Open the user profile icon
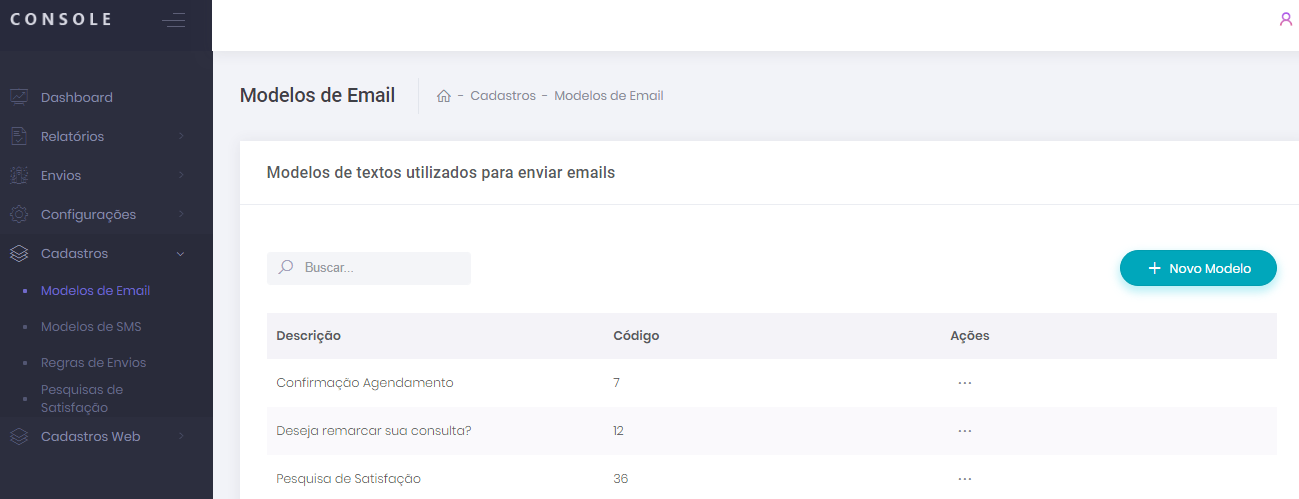 click(1286, 19)
